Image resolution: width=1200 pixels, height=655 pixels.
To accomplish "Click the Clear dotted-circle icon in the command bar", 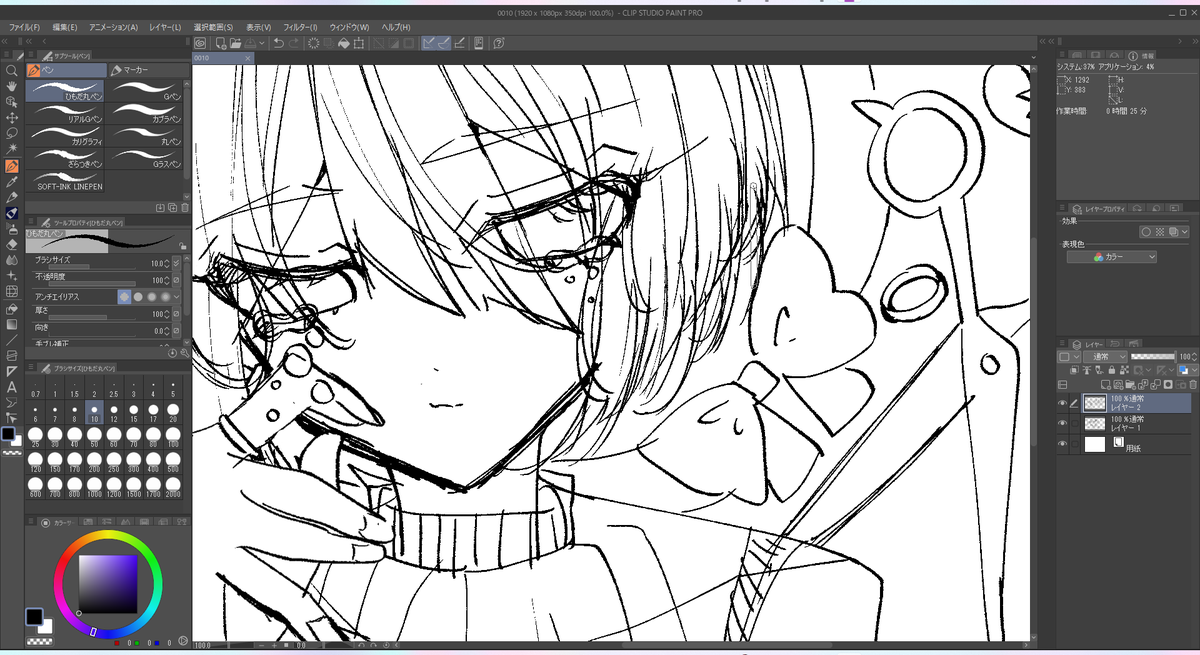I will tap(313, 43).
